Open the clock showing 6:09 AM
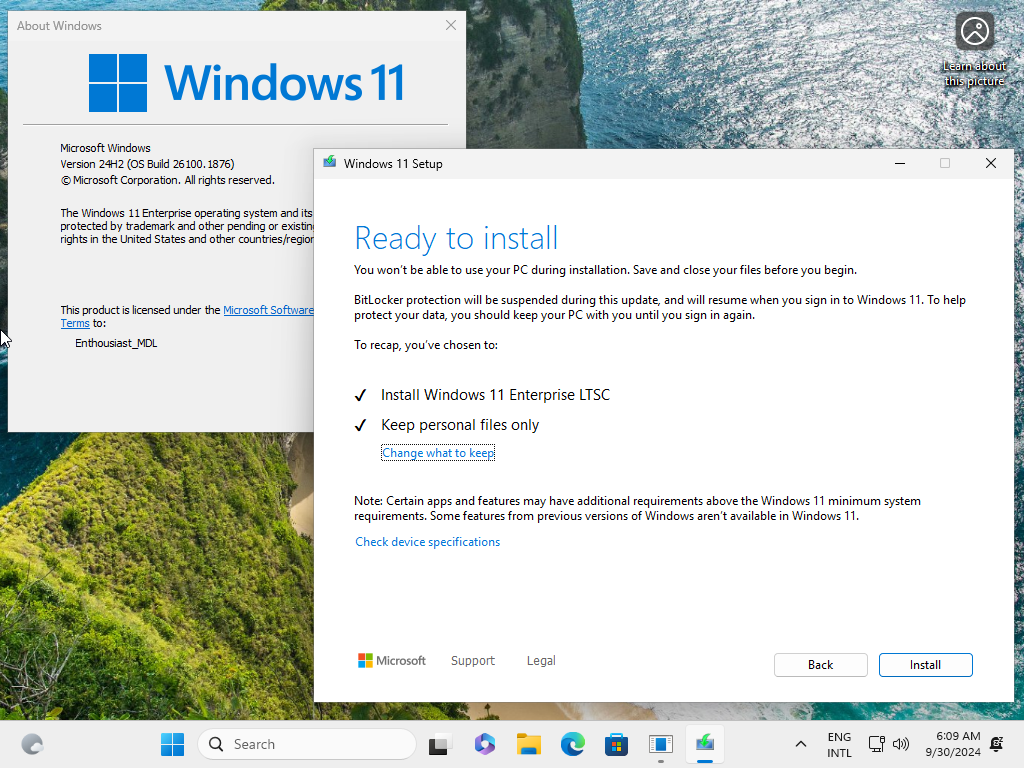Viewport: 1024px width, 768px height. (x=953, y=744)
